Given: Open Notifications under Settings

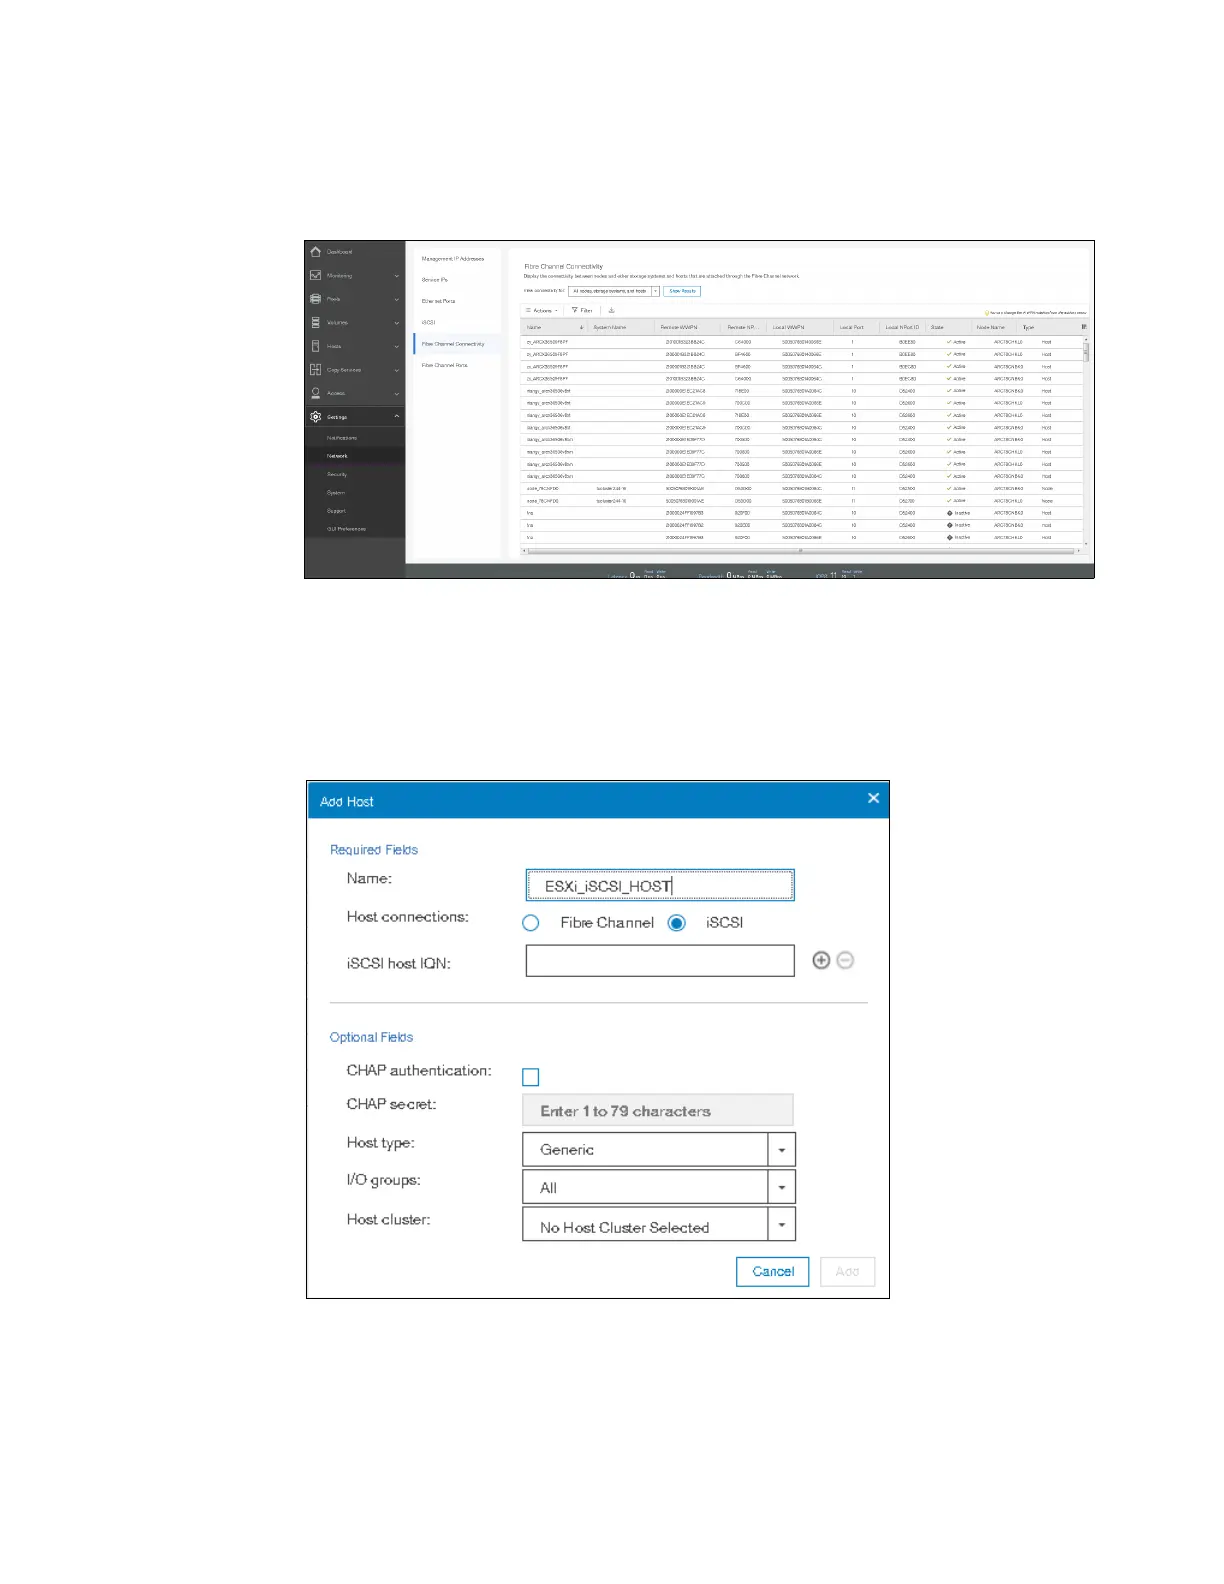Looking at the screenshot, I should click(342, 438).
